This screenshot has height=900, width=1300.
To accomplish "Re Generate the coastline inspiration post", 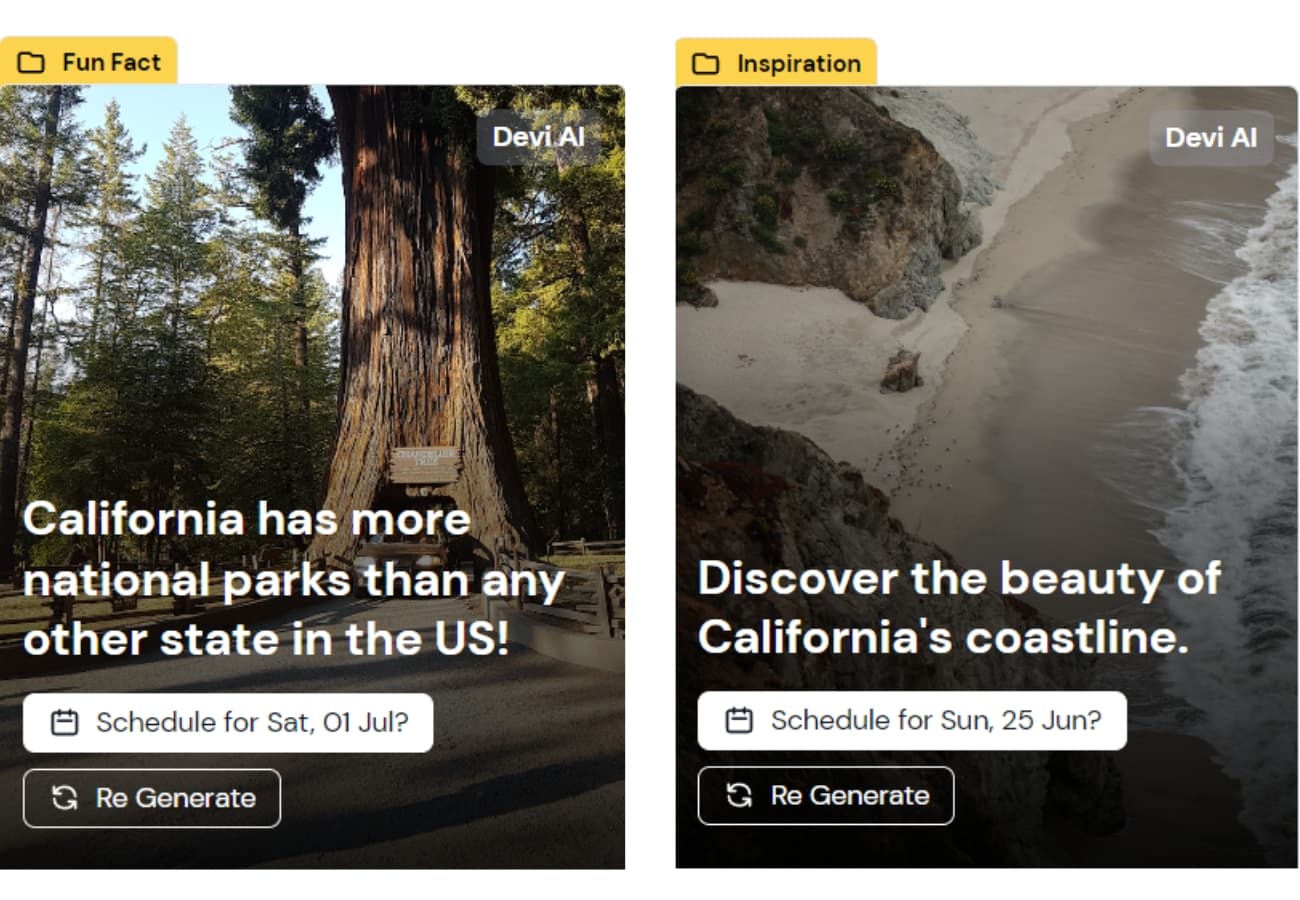I will (826, 796).
